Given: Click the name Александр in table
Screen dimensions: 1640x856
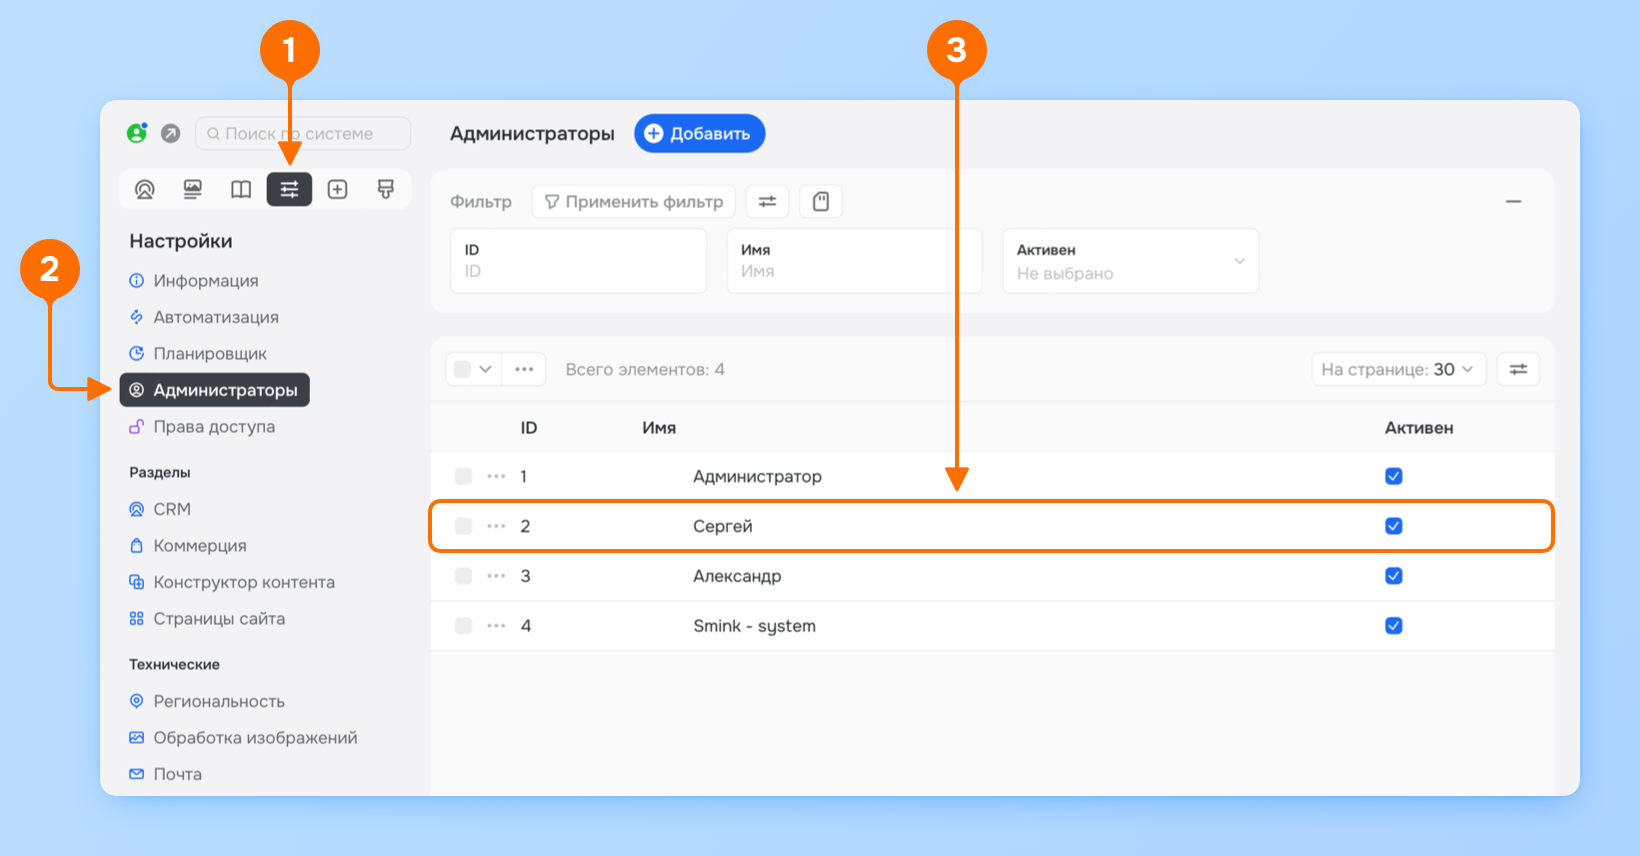Looking at the screenshot, I should [x=737, y=577].
